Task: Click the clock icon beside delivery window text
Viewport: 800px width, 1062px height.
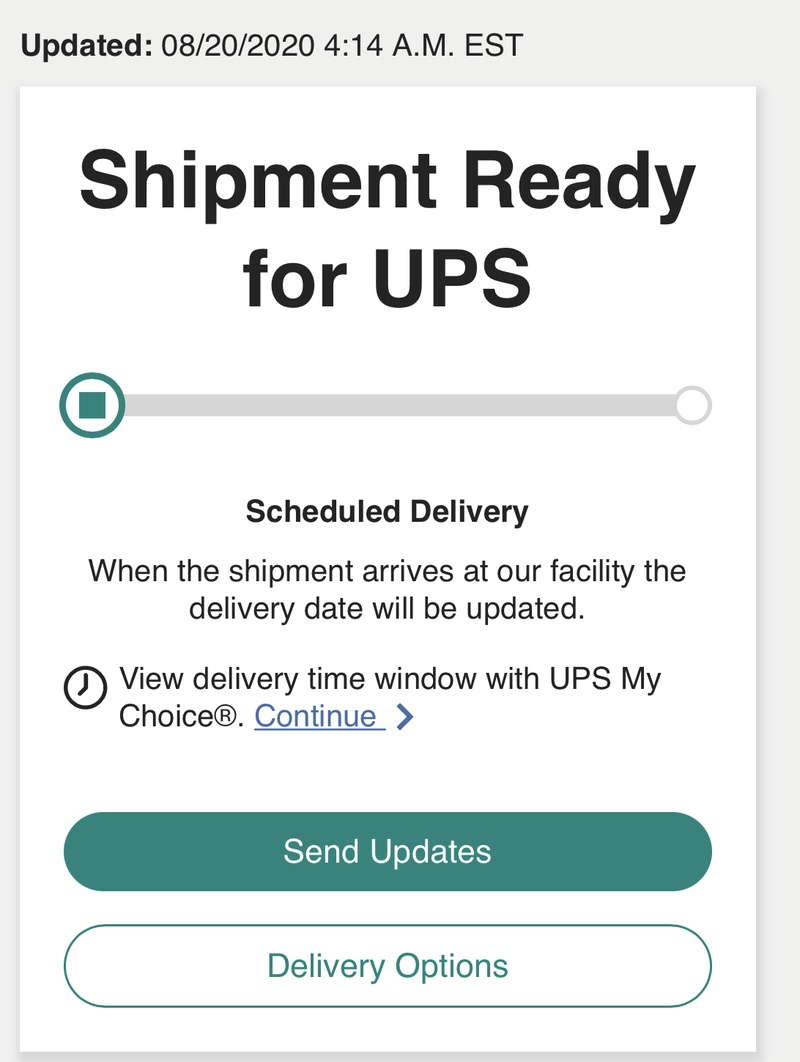Action: (84, 687)
